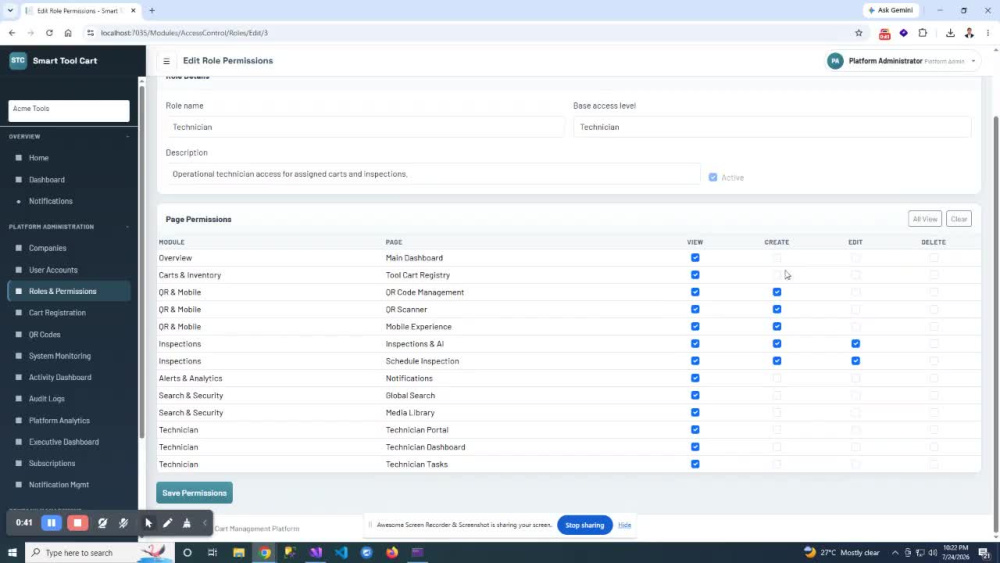The width and height of the screenshot is (1000, 563).
Task: Open the Base access level dropdown
Action: click(772, 127)
